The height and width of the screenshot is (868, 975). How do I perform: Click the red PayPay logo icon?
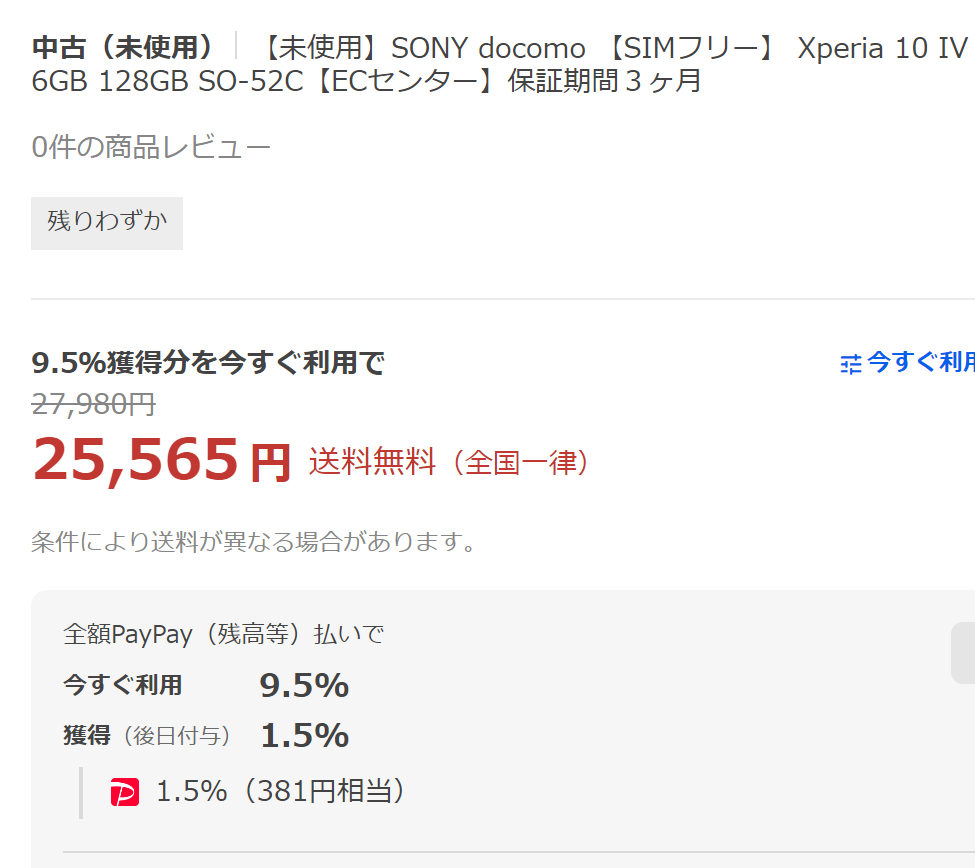pos(125,793)
